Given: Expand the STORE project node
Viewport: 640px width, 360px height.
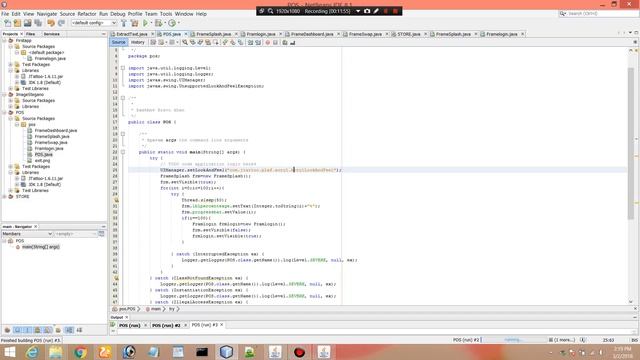Looking at the screenshot, I should click(x=4, y=196).
